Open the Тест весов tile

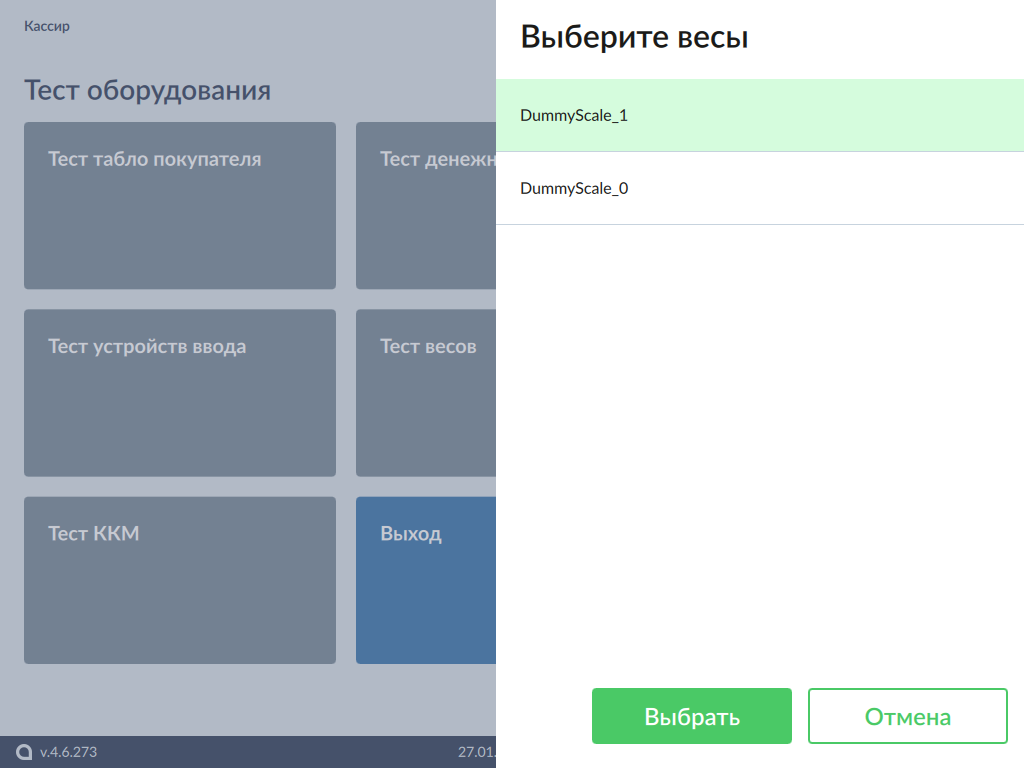coord(426,392)
